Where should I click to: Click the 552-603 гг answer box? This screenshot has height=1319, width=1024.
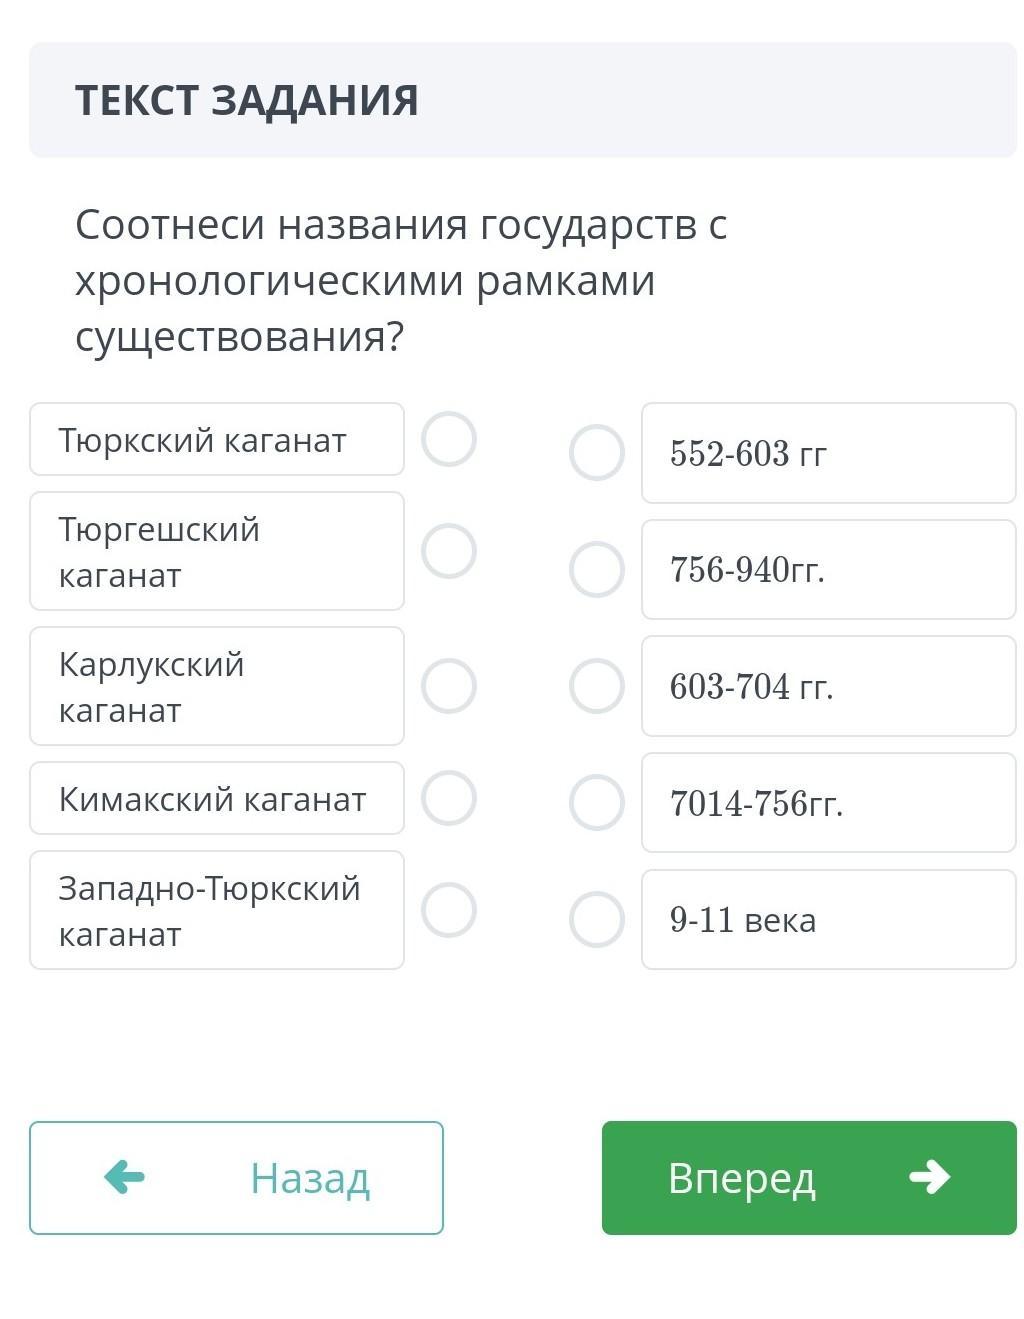[828, 453]
